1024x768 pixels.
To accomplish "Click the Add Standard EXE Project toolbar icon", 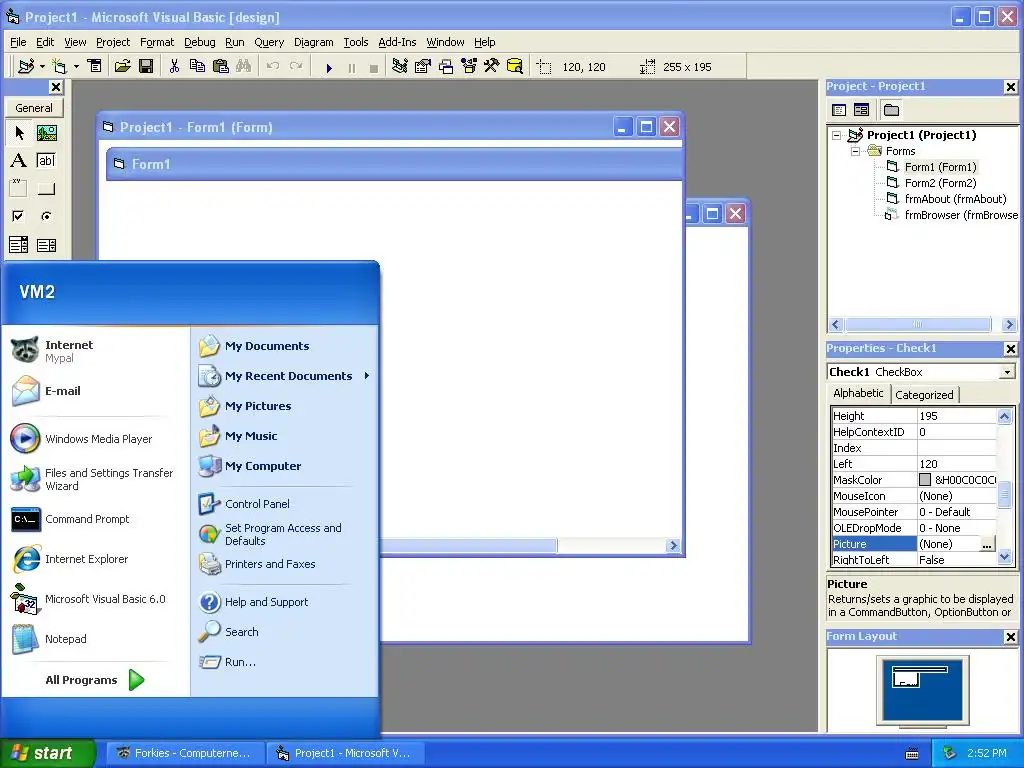I will click(x=25, y=67).
